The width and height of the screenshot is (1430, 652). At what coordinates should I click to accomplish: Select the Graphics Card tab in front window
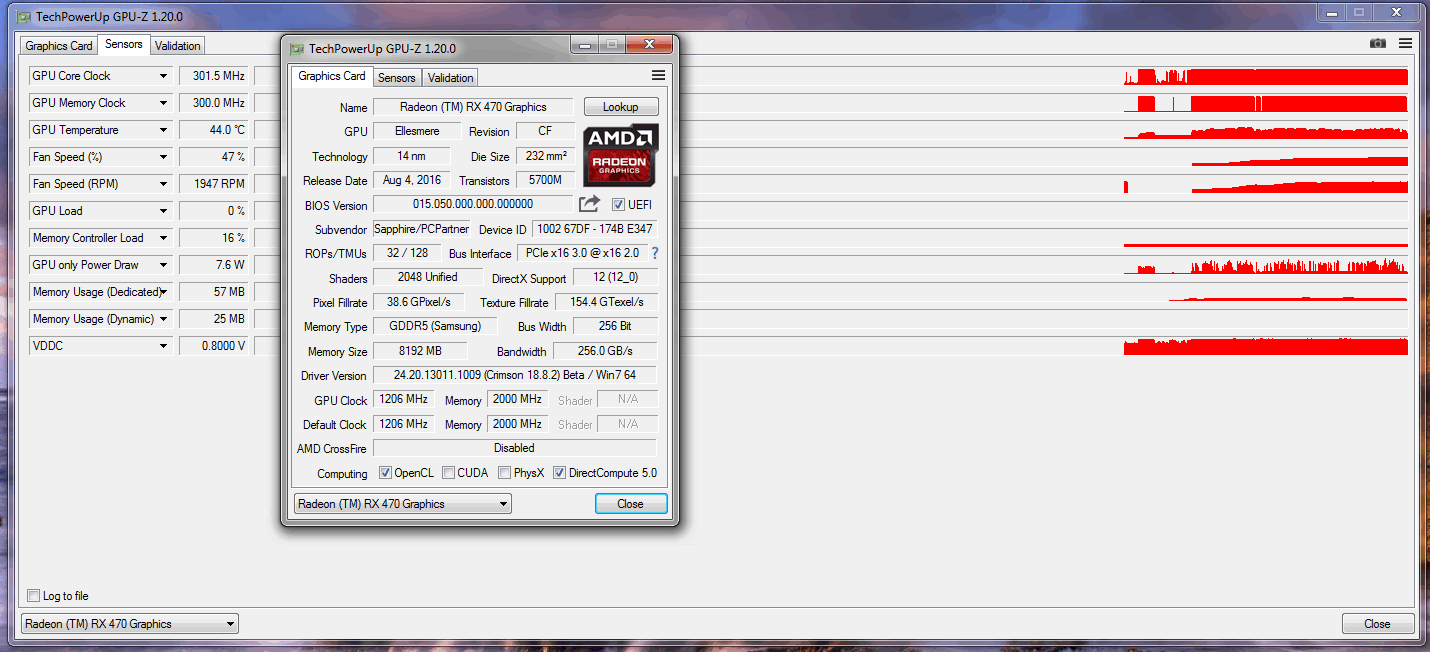(x=332, y=76)
